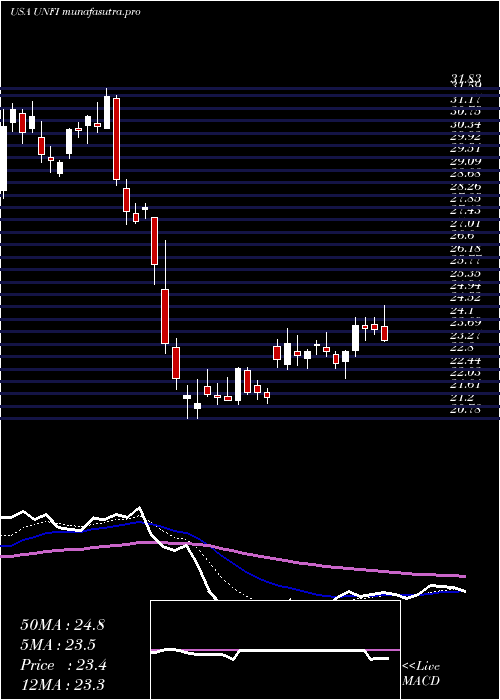Click the 27.01 price axis label
This screenshot has height=700, width=500.
(465, 224)
